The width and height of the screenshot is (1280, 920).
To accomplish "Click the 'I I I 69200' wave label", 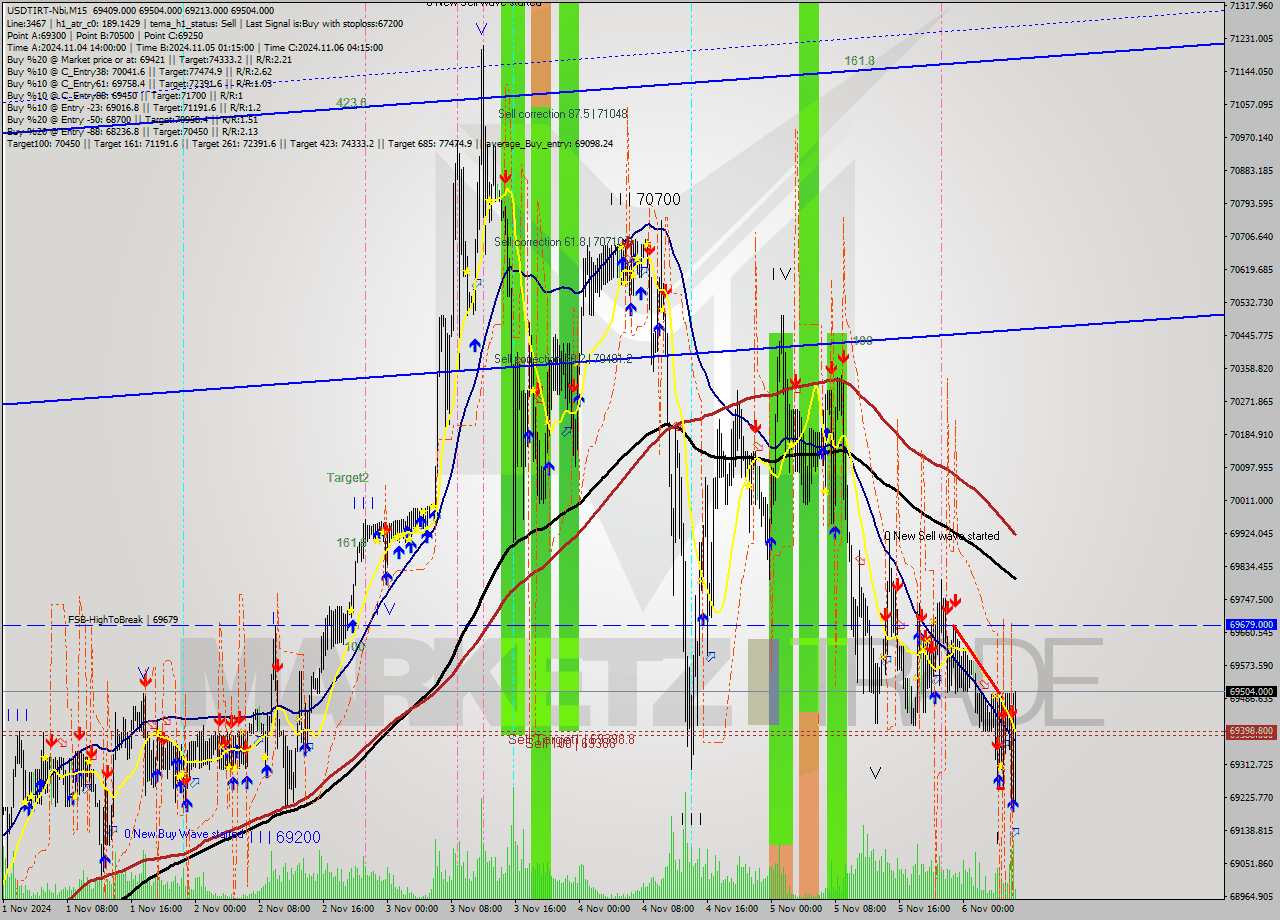I will (285, 837).
